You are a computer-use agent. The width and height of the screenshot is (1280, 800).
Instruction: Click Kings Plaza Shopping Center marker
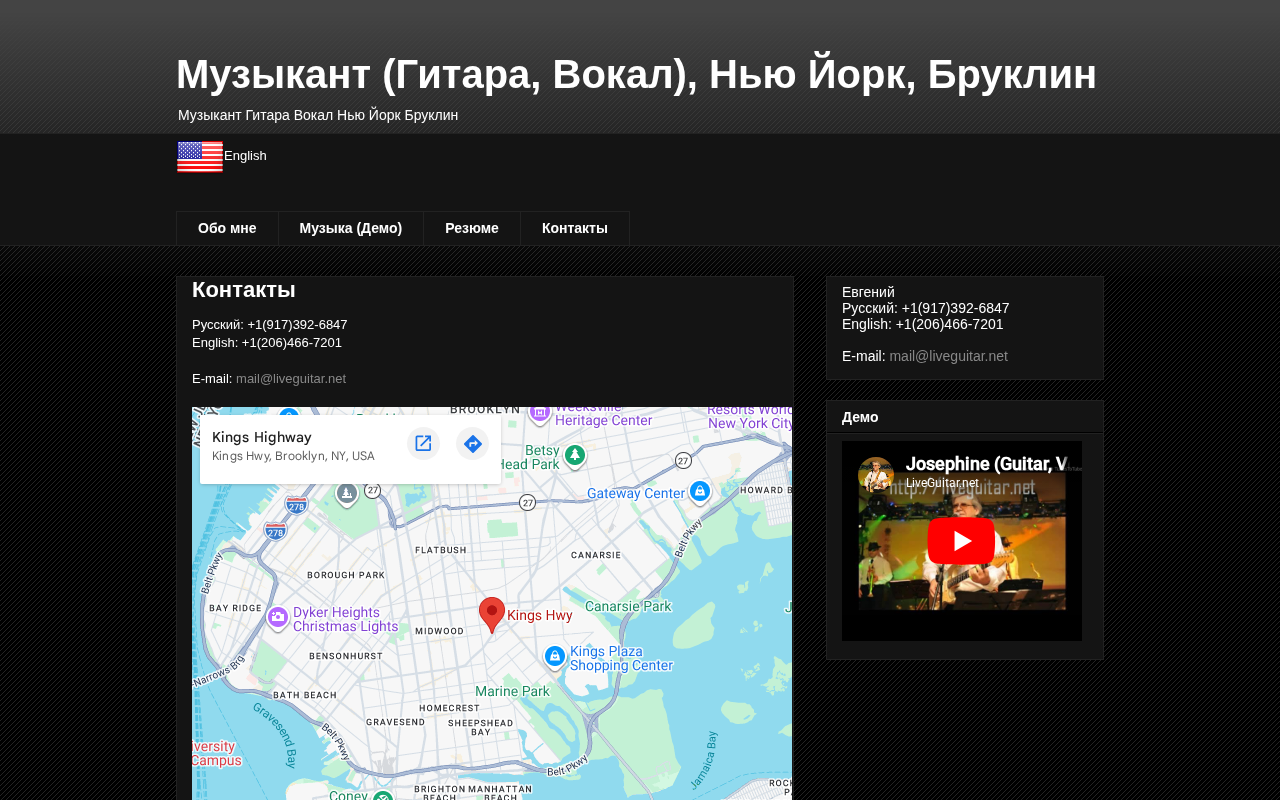click(x=555, y=656)
